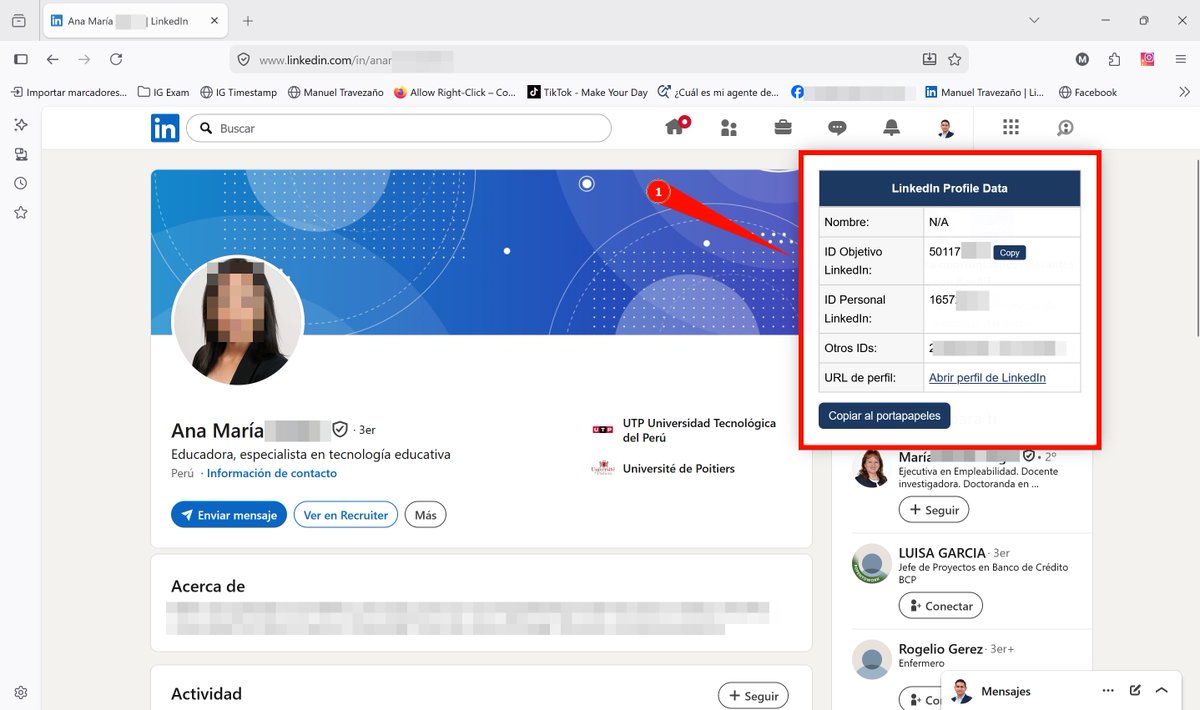
Task: Open Mensajes options three-dot menu
Action: pyautogui.click(x=1108, y=691)
